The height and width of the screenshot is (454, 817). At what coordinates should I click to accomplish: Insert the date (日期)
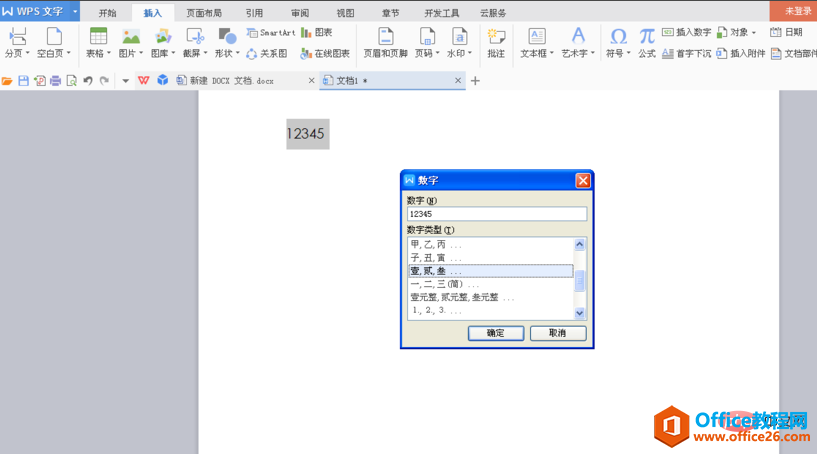[x=786, y=32]
